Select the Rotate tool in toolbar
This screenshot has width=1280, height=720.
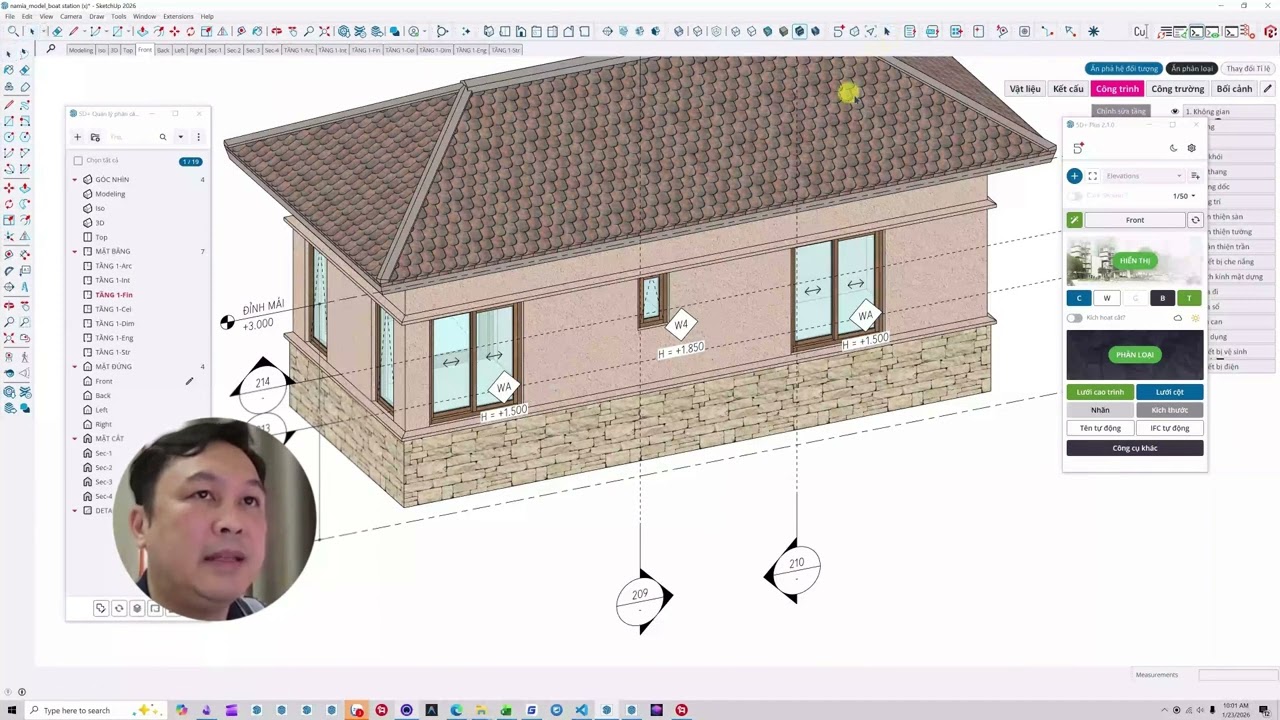191,32
